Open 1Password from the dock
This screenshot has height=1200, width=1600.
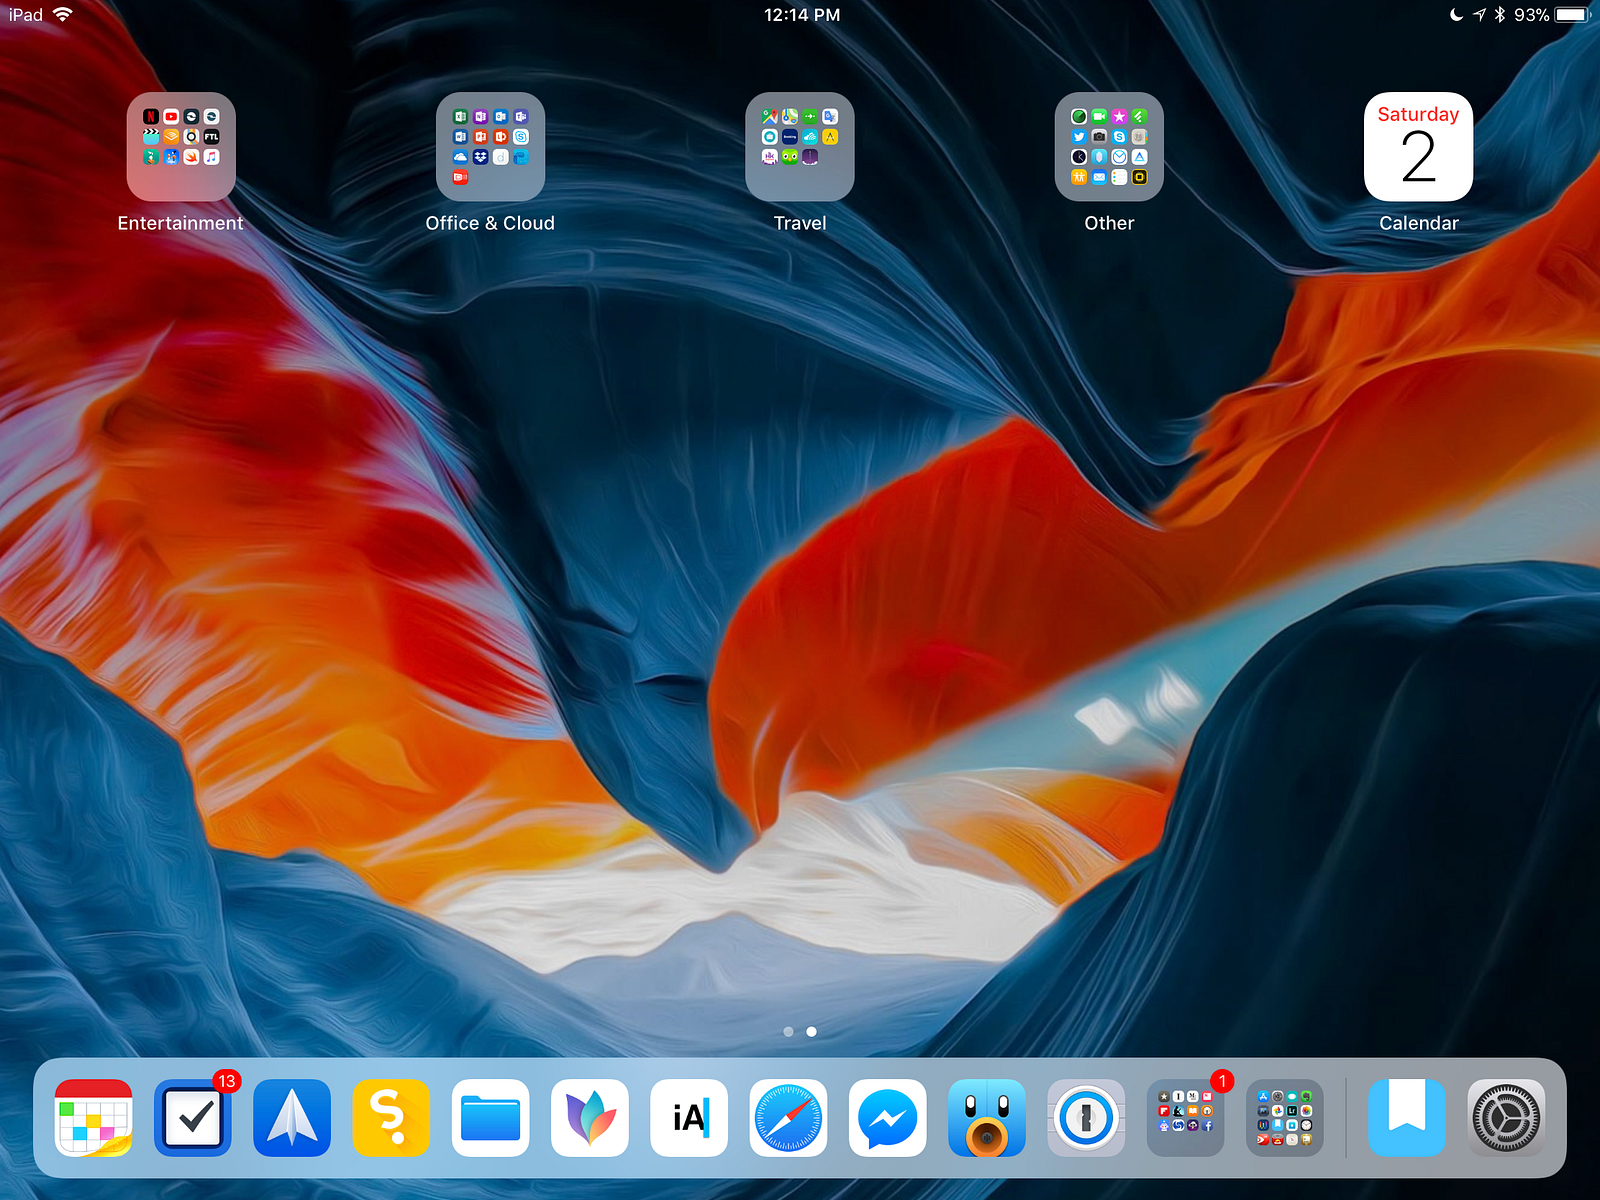point(1086,1118)
